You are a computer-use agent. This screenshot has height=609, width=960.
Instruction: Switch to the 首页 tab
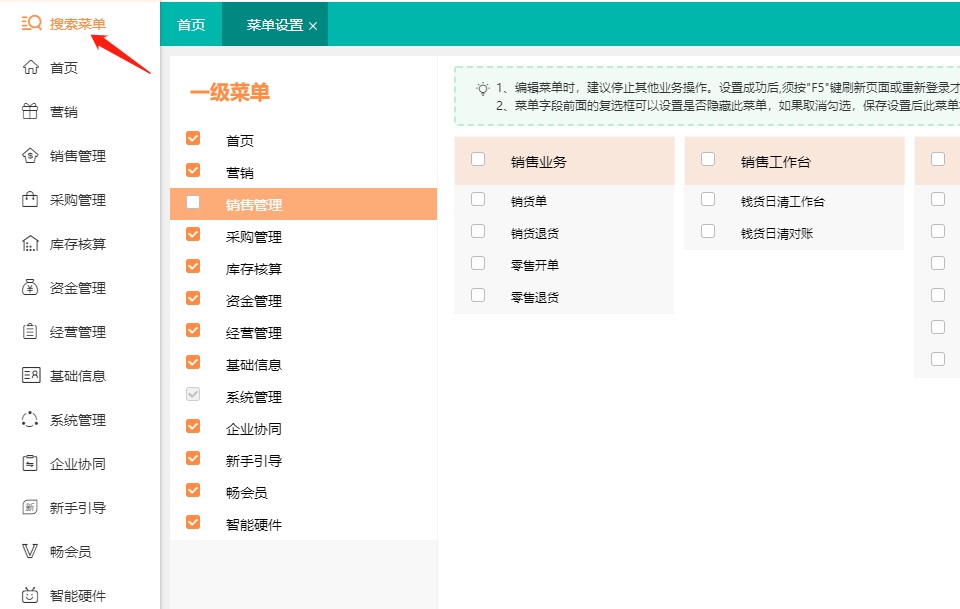pyautogui.click(x=191, y=25)
